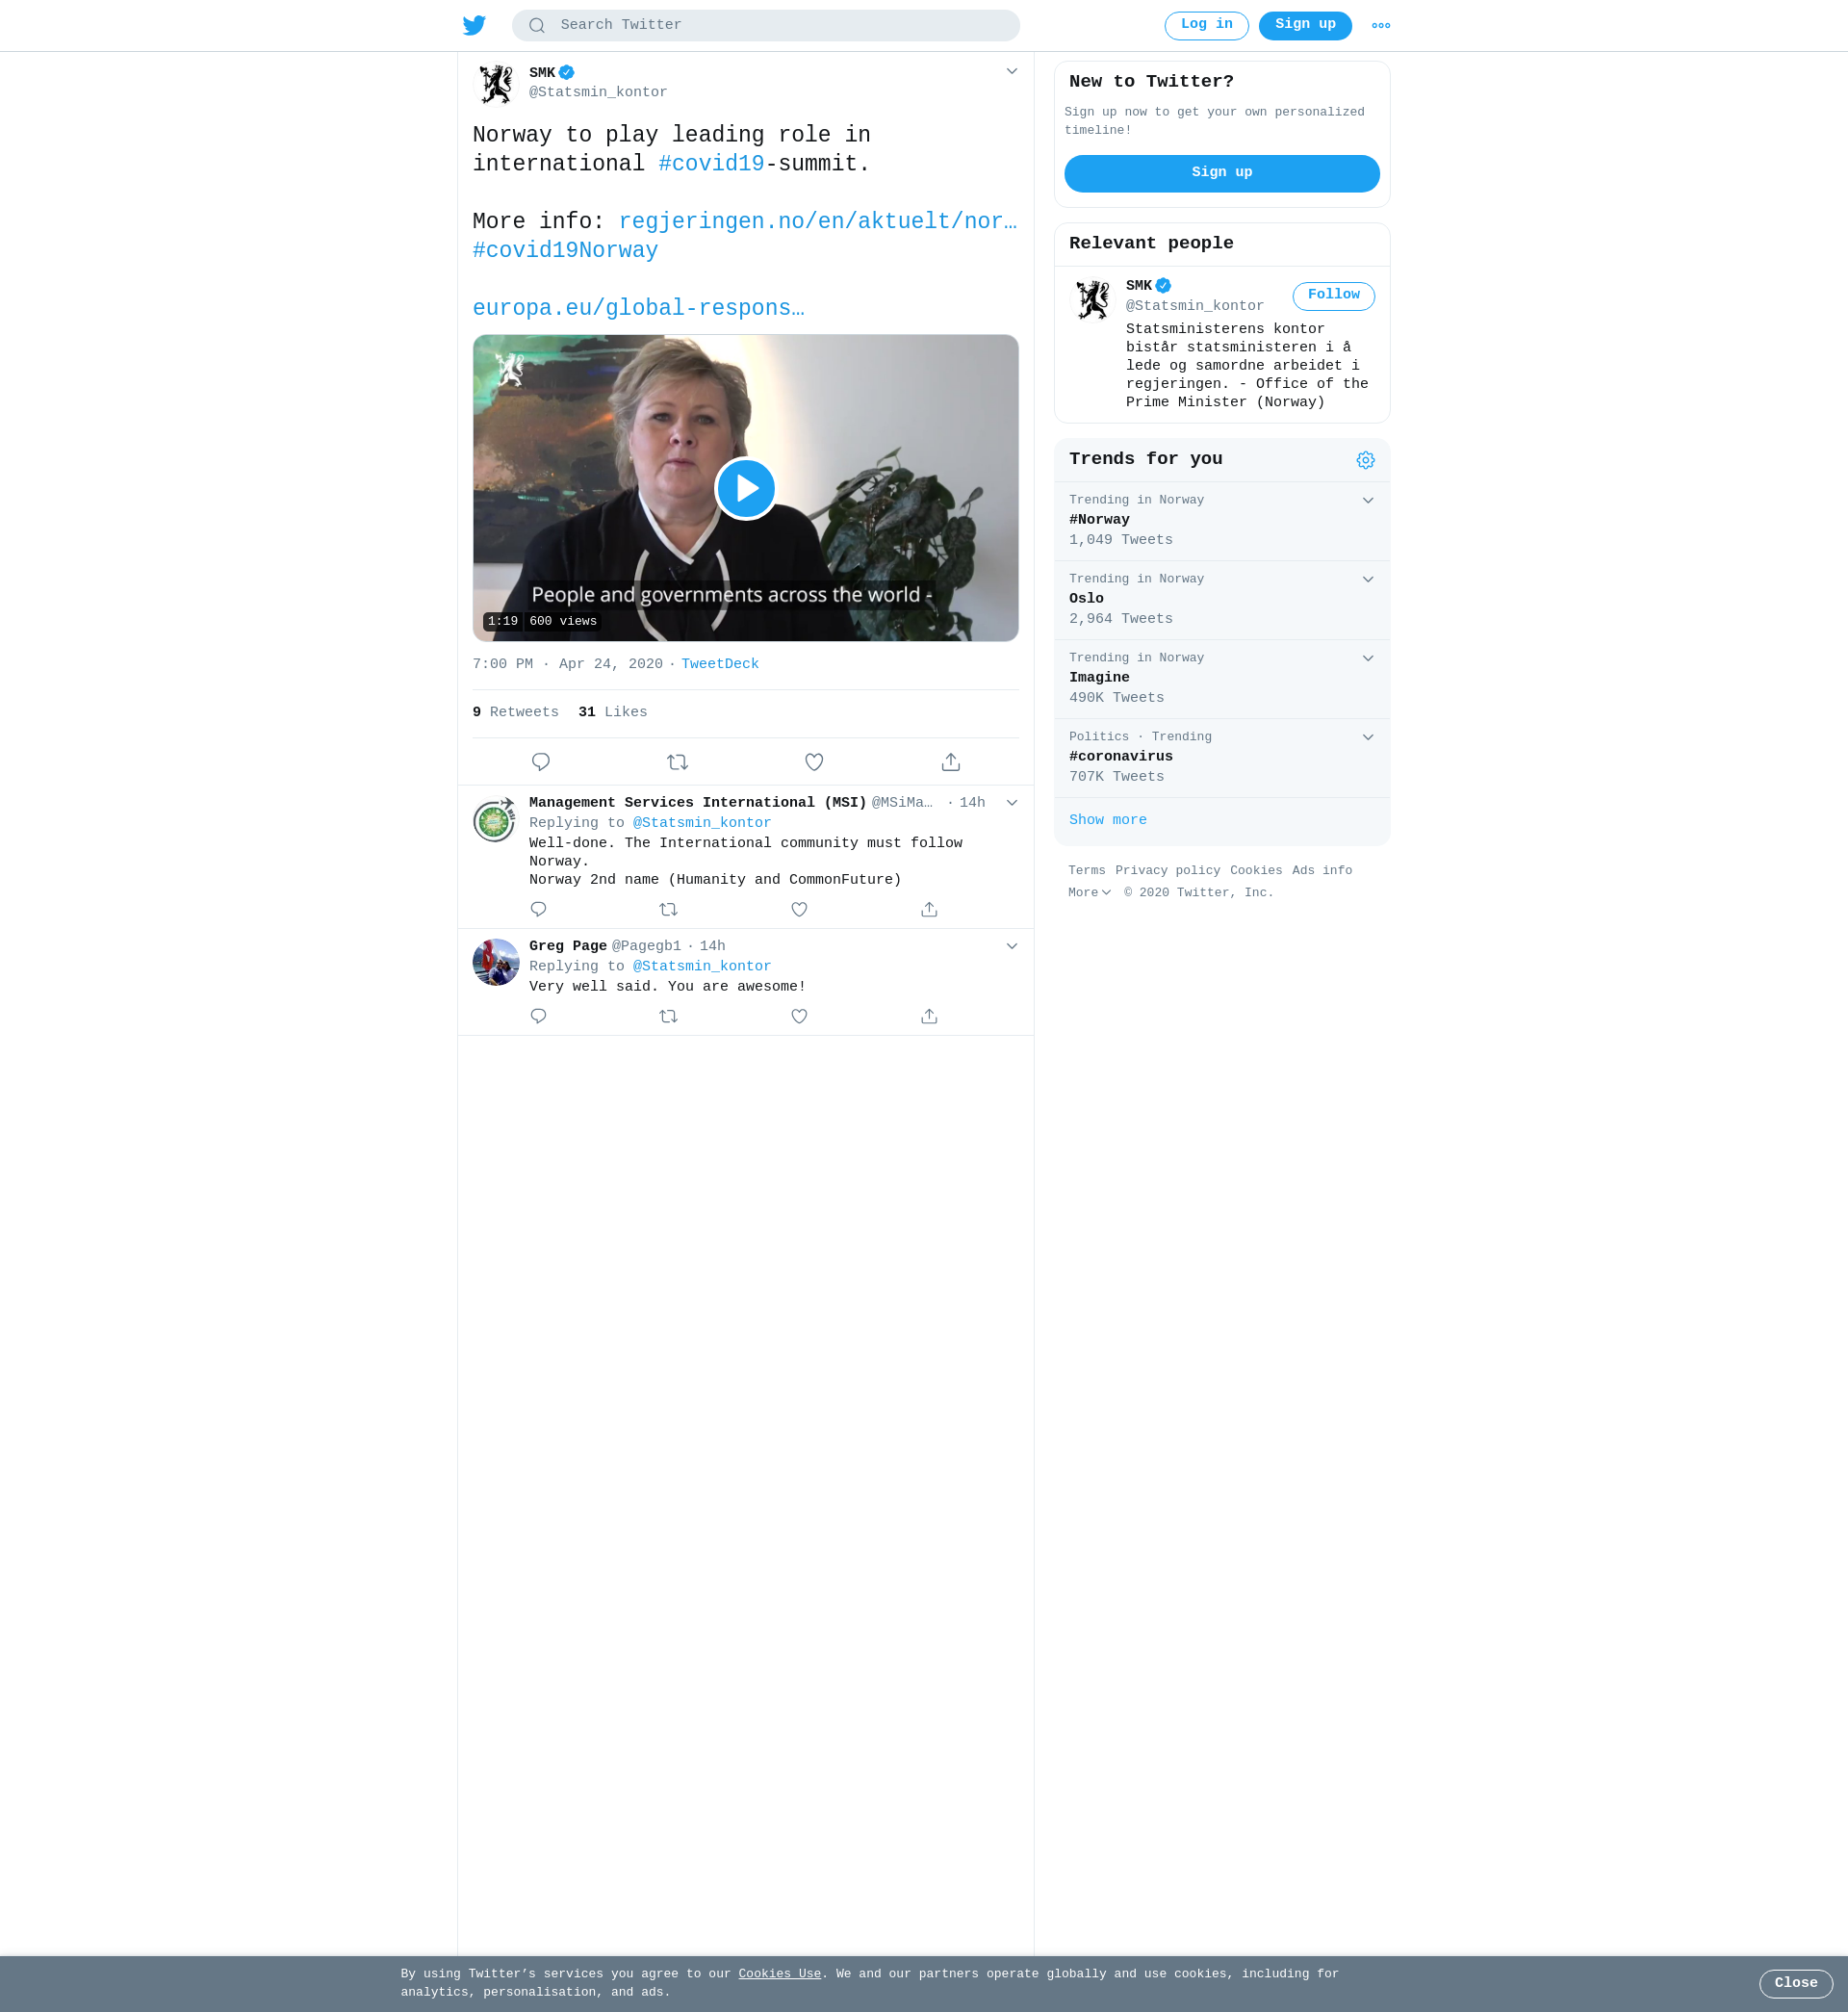Viewport: 1848px width, 2012px height.
Task: Open the chevron menu for #Norway trend
Action: pos(1368,500)
